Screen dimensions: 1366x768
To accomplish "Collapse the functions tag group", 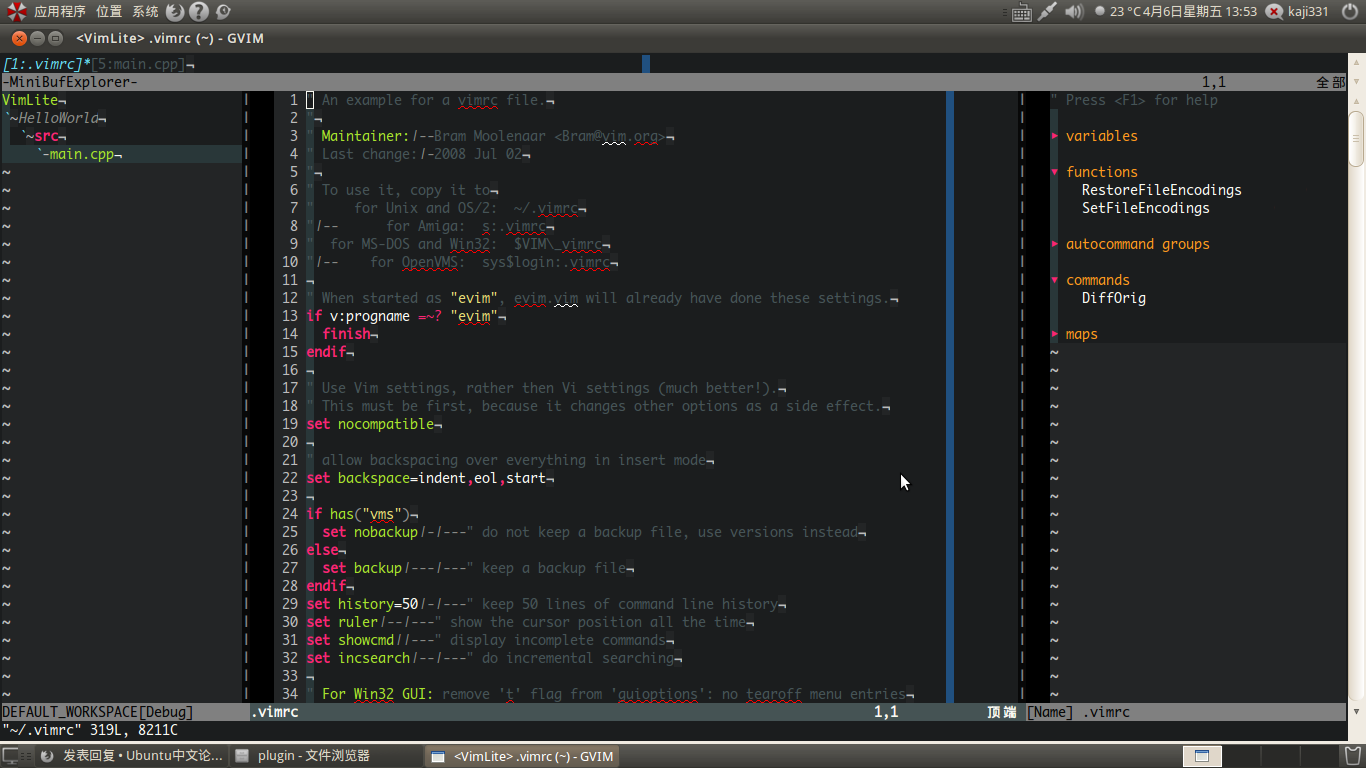I will [1055, 172].
